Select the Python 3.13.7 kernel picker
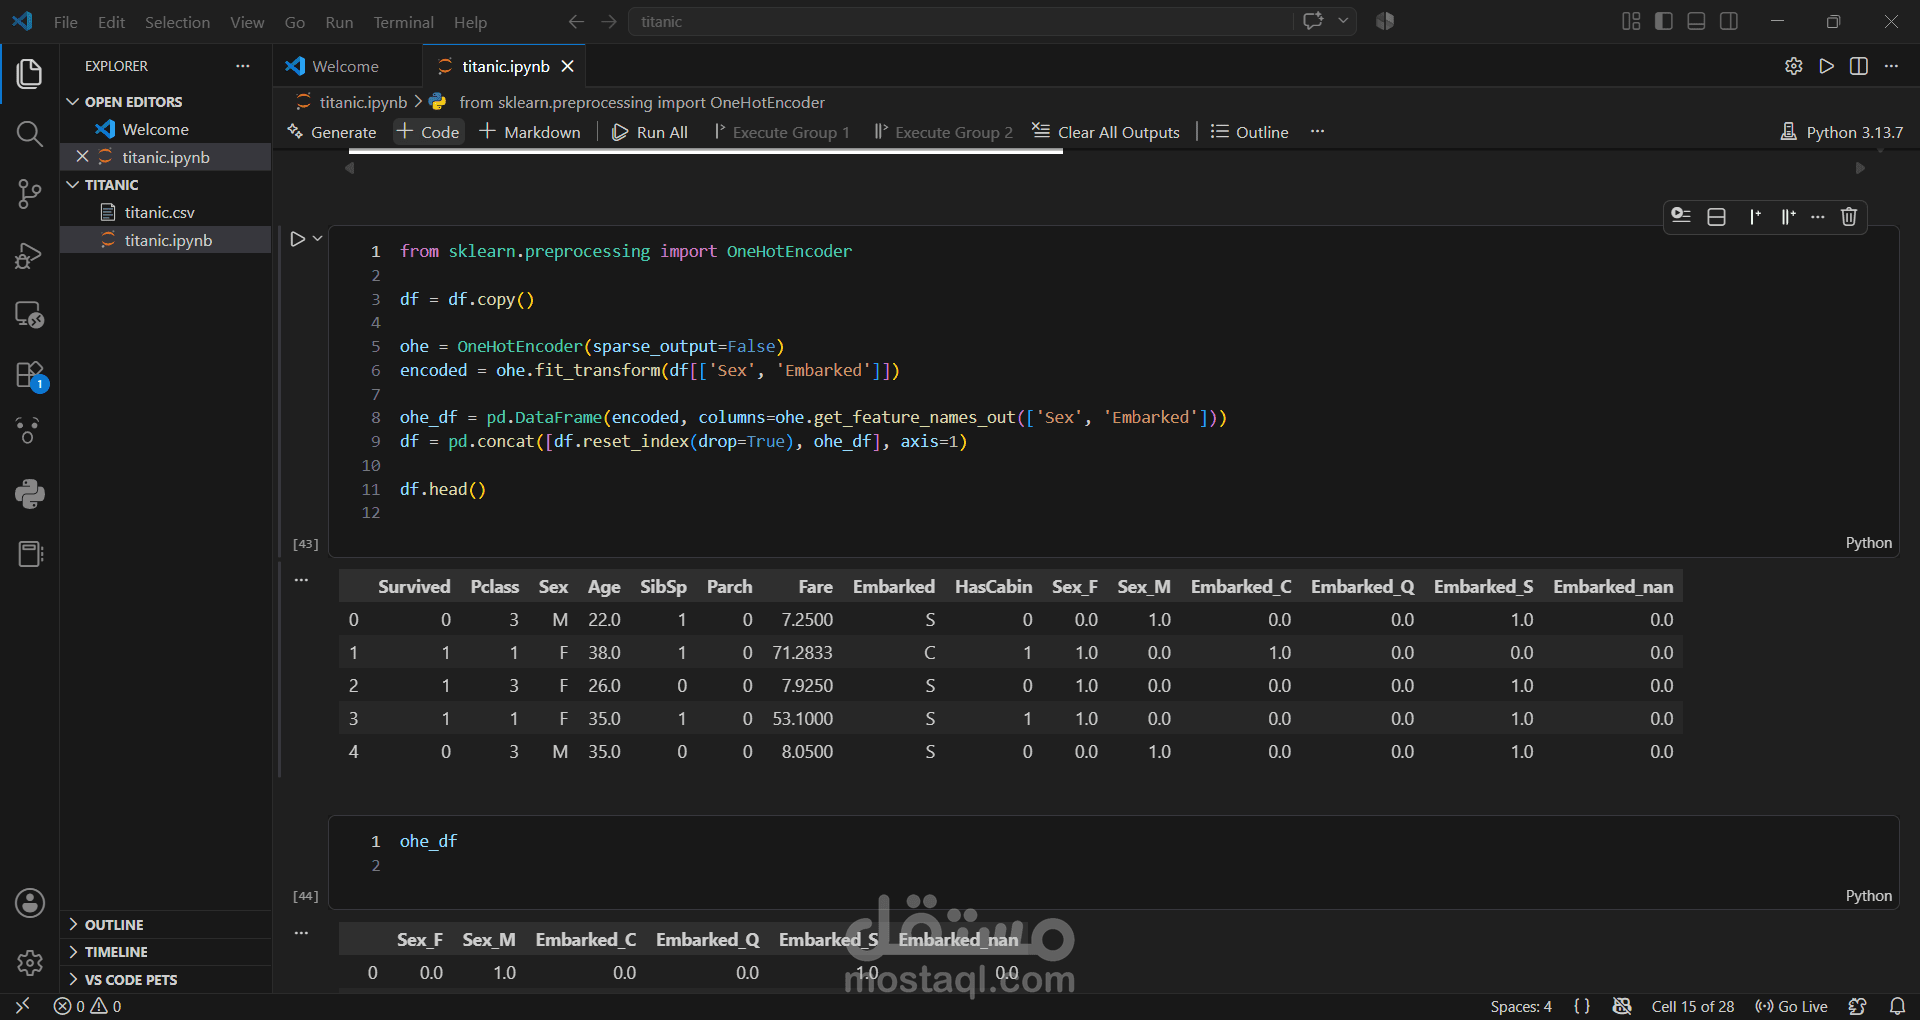 [1843, 132]
